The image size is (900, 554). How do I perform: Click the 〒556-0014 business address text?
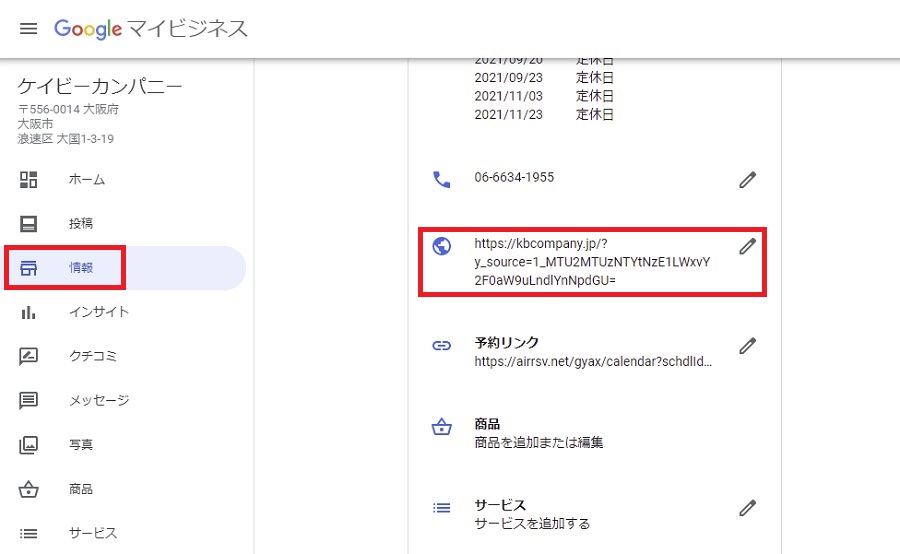[68, 124]
